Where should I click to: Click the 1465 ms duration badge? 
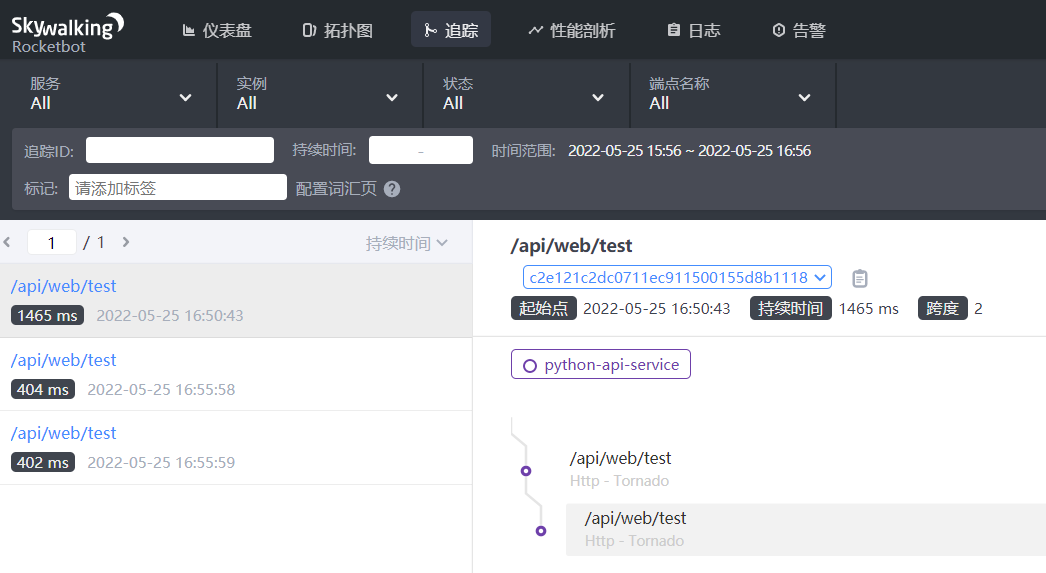click(x=47, y=316)
